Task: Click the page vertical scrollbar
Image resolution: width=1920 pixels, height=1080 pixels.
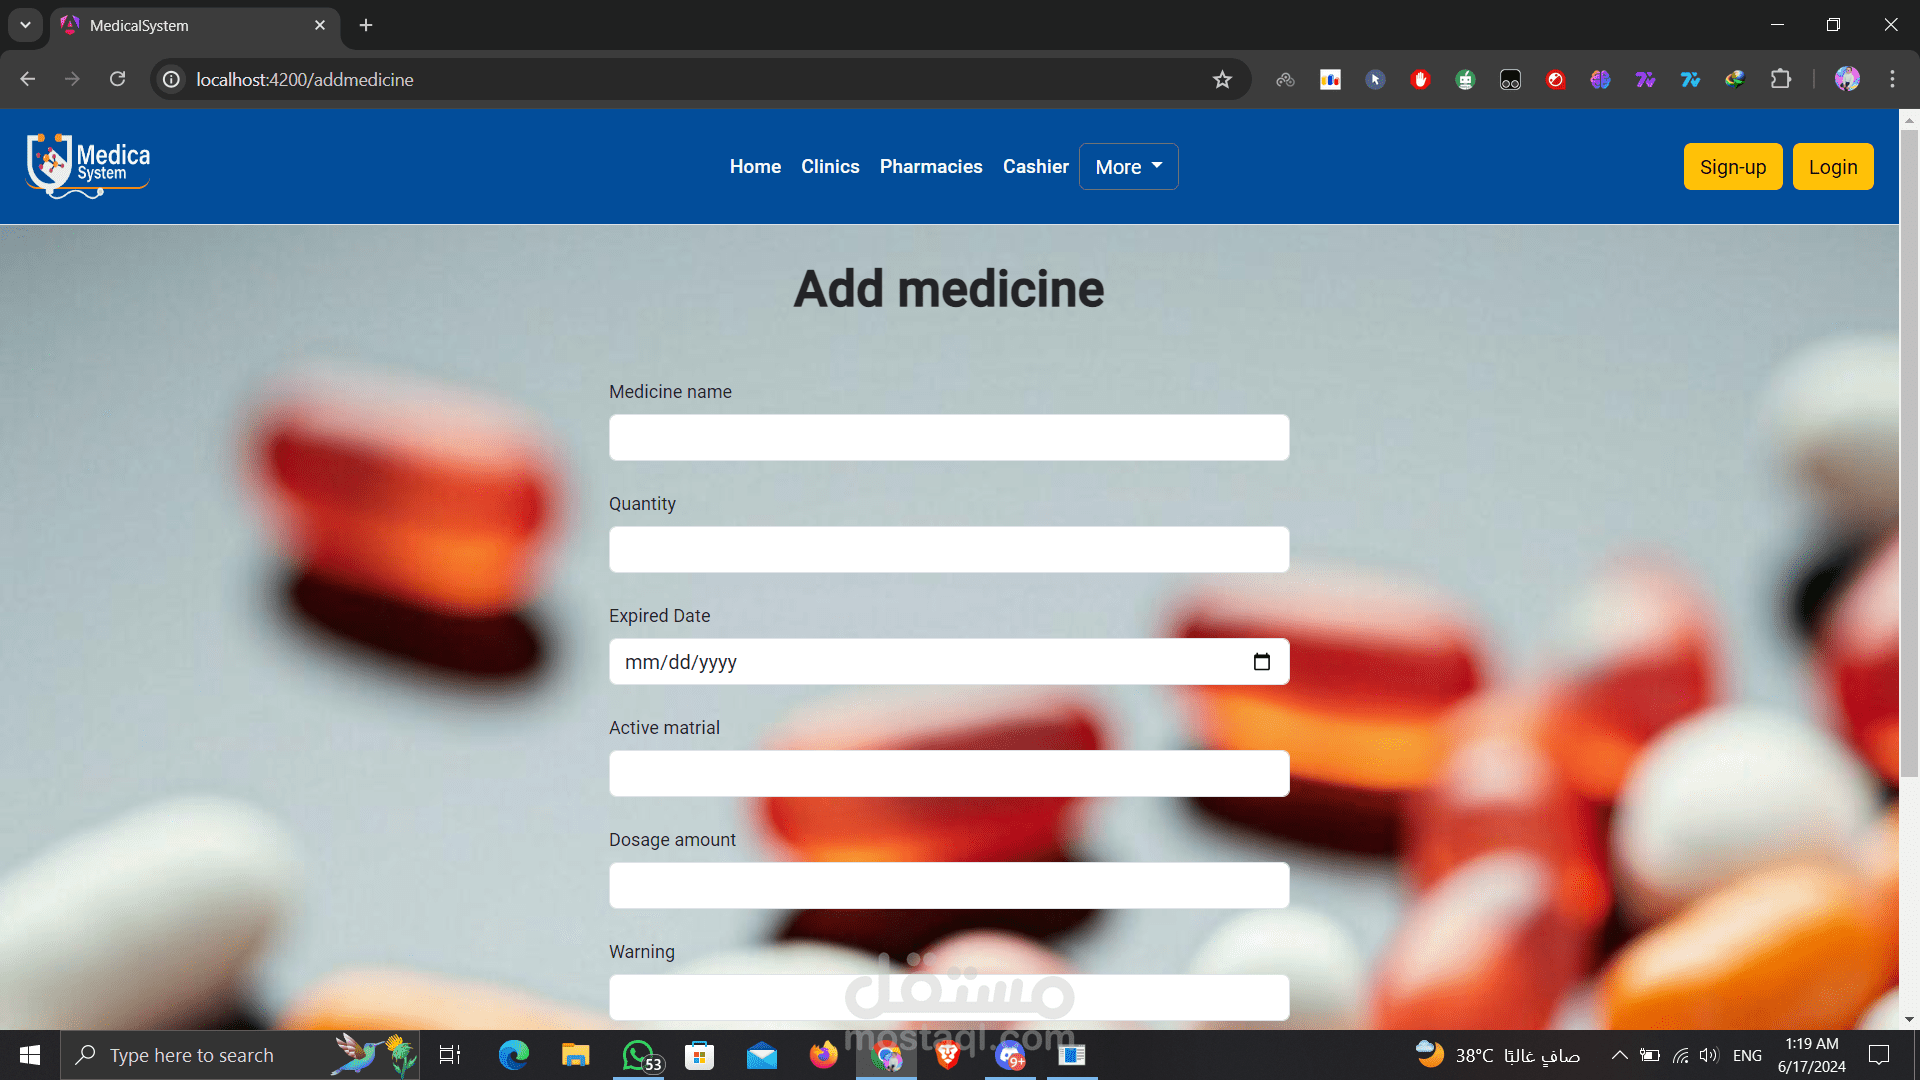Action: (1908, 450)
